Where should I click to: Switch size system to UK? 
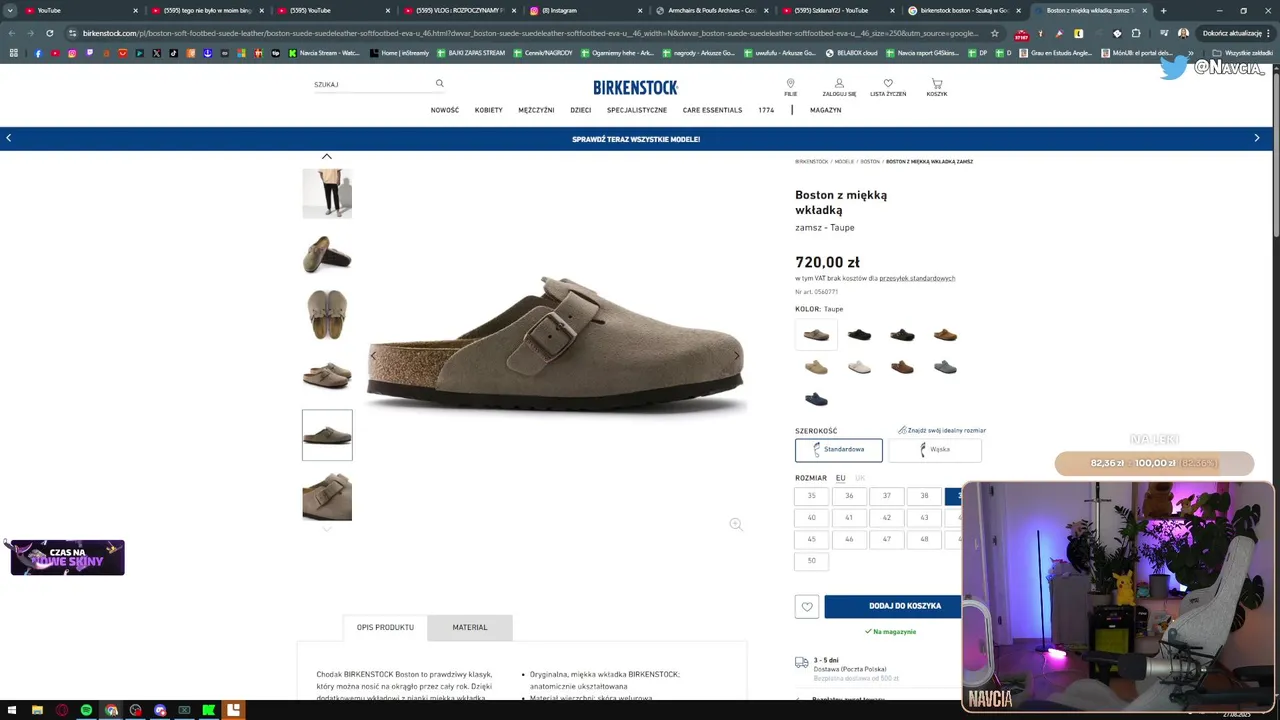click(x=860, y=478)
